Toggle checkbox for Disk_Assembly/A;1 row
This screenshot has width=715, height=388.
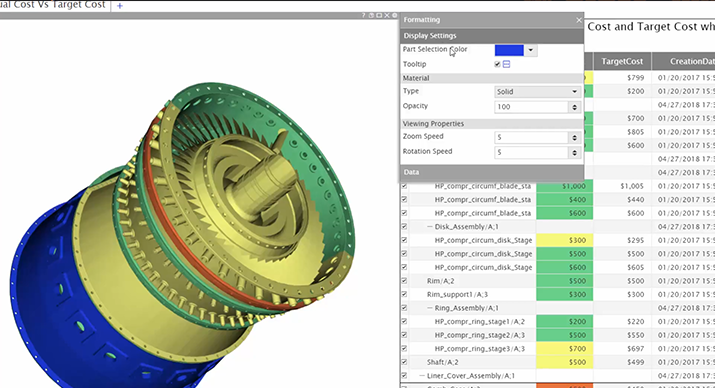404,227
